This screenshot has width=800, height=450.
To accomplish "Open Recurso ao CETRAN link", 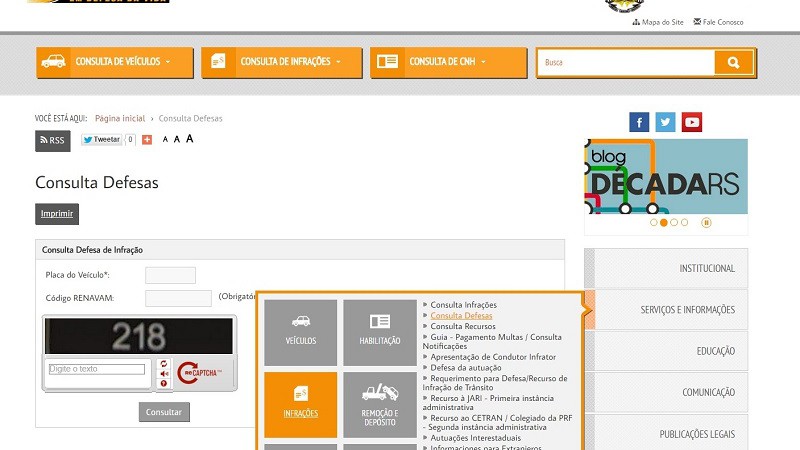I will [x=497, y=422].
